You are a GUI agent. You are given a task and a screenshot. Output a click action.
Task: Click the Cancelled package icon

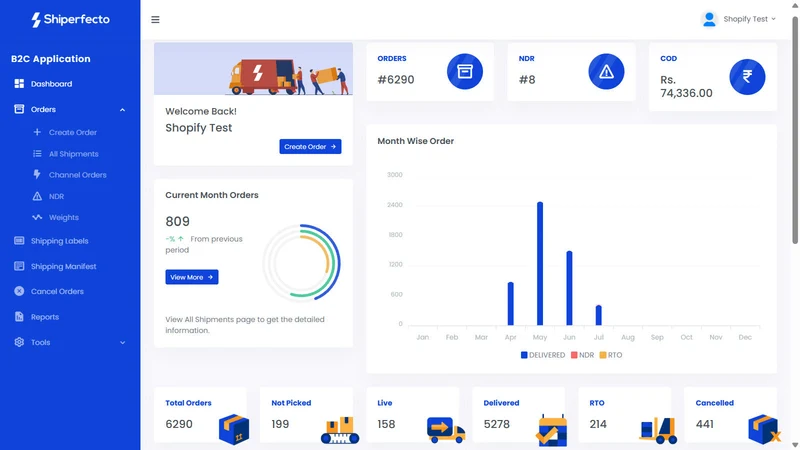point(764,429)
